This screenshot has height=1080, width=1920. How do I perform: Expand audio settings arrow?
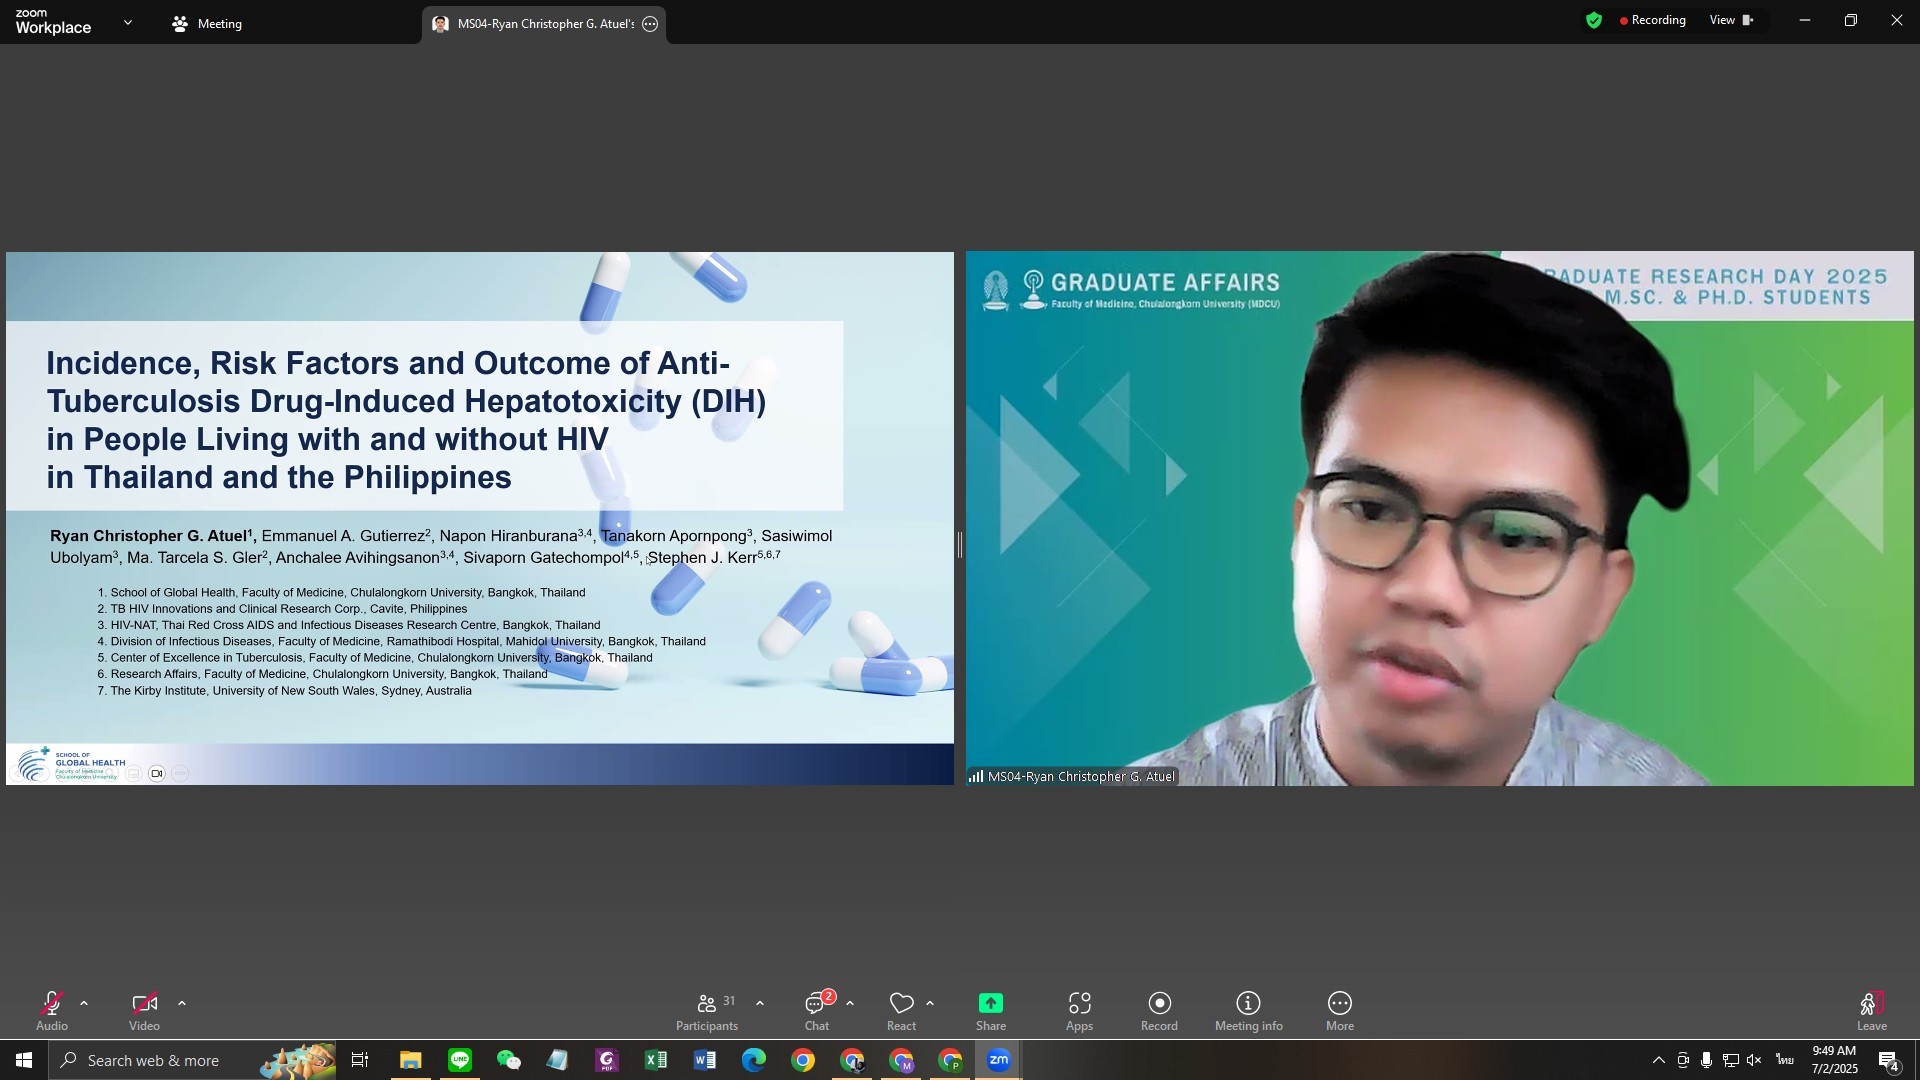click(x=84, y=1003)
